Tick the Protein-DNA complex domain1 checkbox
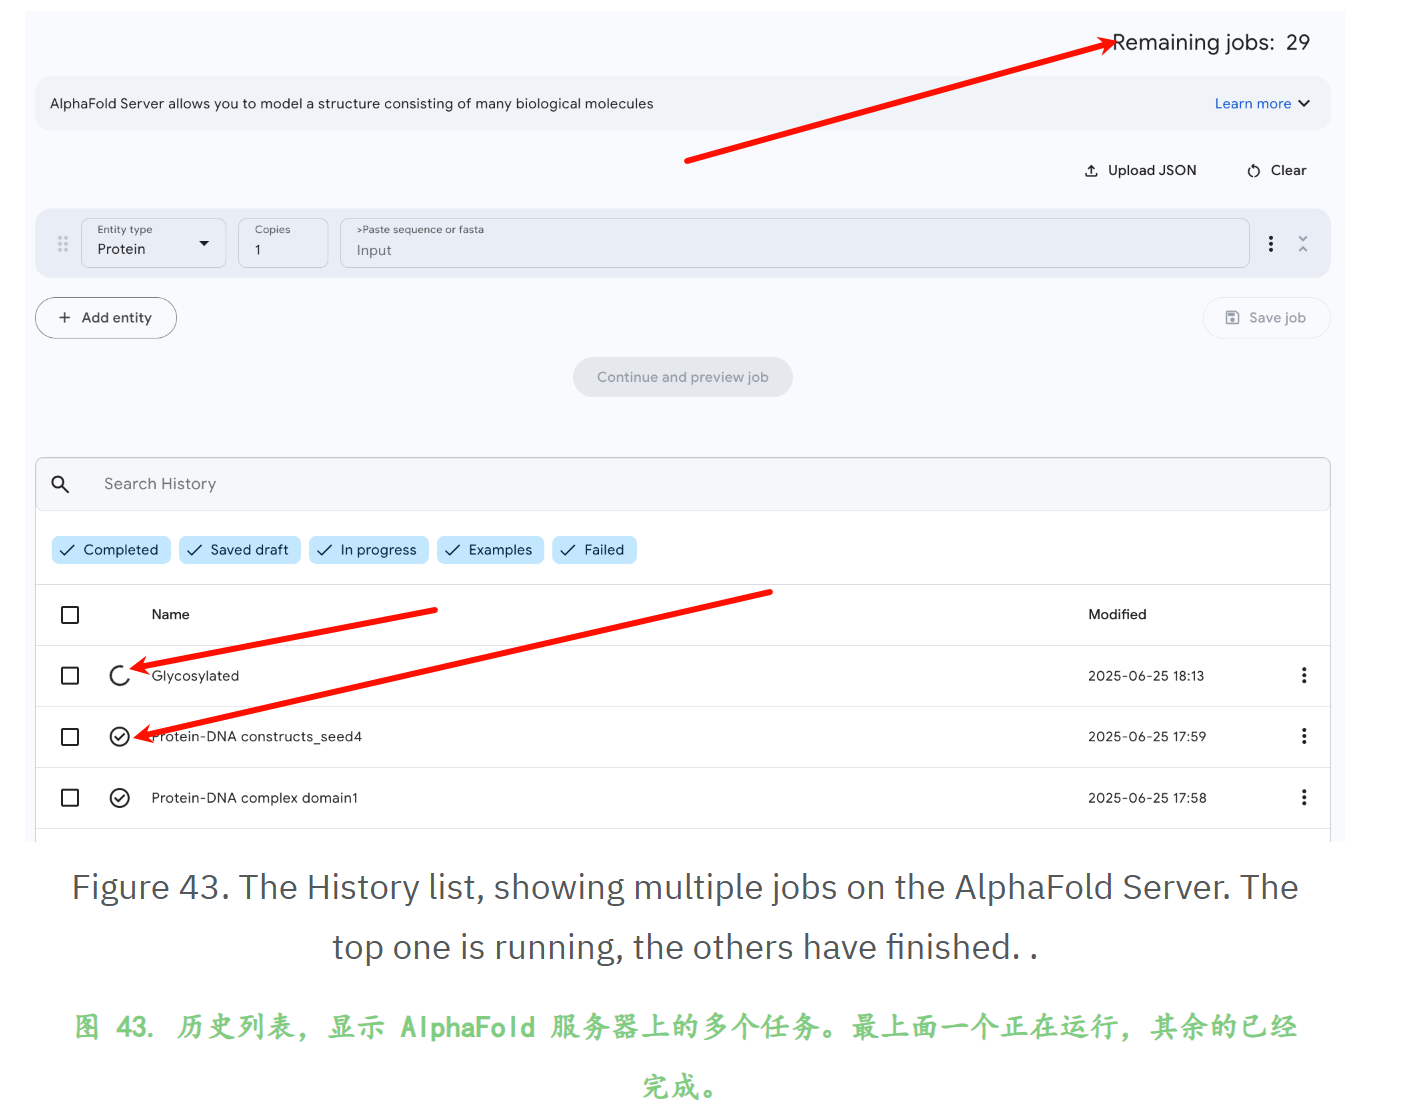This screenshot has width=1406, height=1112. point(70,798)
